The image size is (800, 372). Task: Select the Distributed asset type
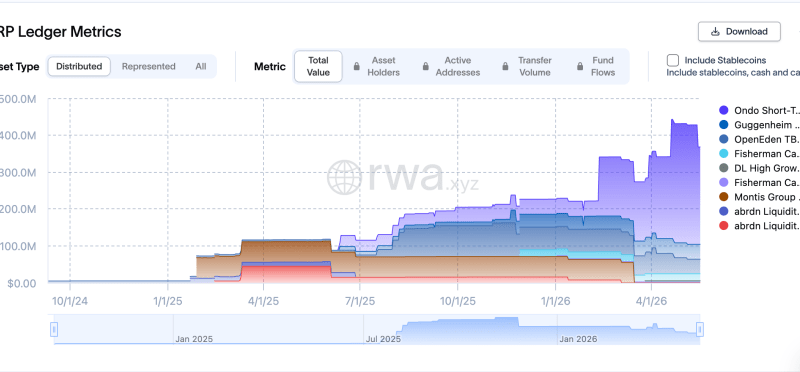(x=79, y=66)
